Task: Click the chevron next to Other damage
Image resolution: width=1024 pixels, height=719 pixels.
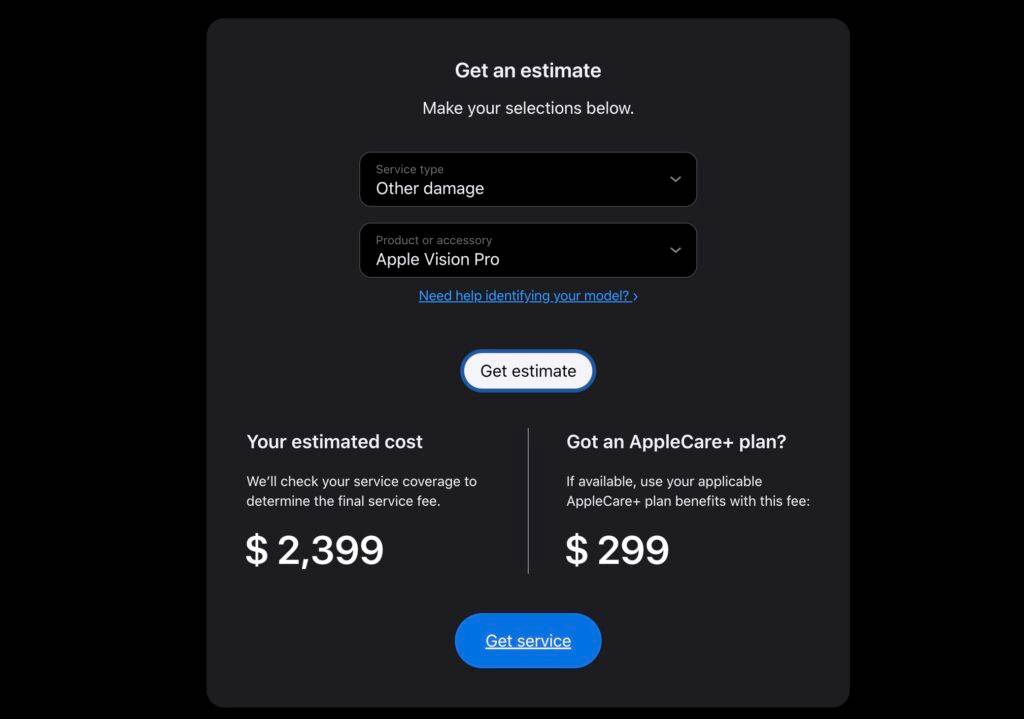Action: tap(676, 179)
